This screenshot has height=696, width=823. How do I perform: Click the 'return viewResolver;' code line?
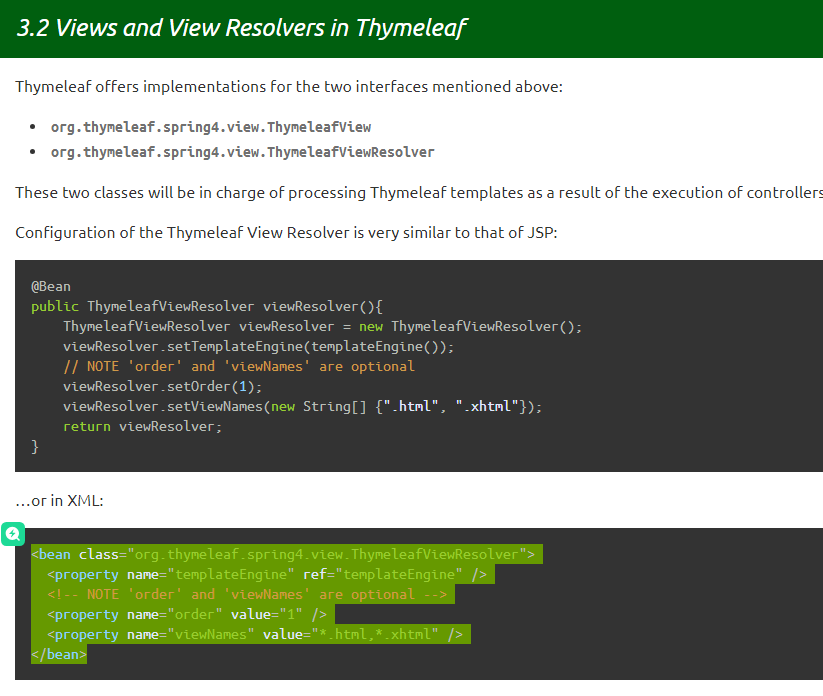coord(142,426)
